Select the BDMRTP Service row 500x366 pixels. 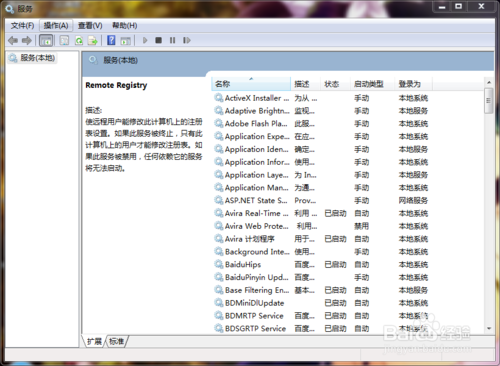coord(321,316)
